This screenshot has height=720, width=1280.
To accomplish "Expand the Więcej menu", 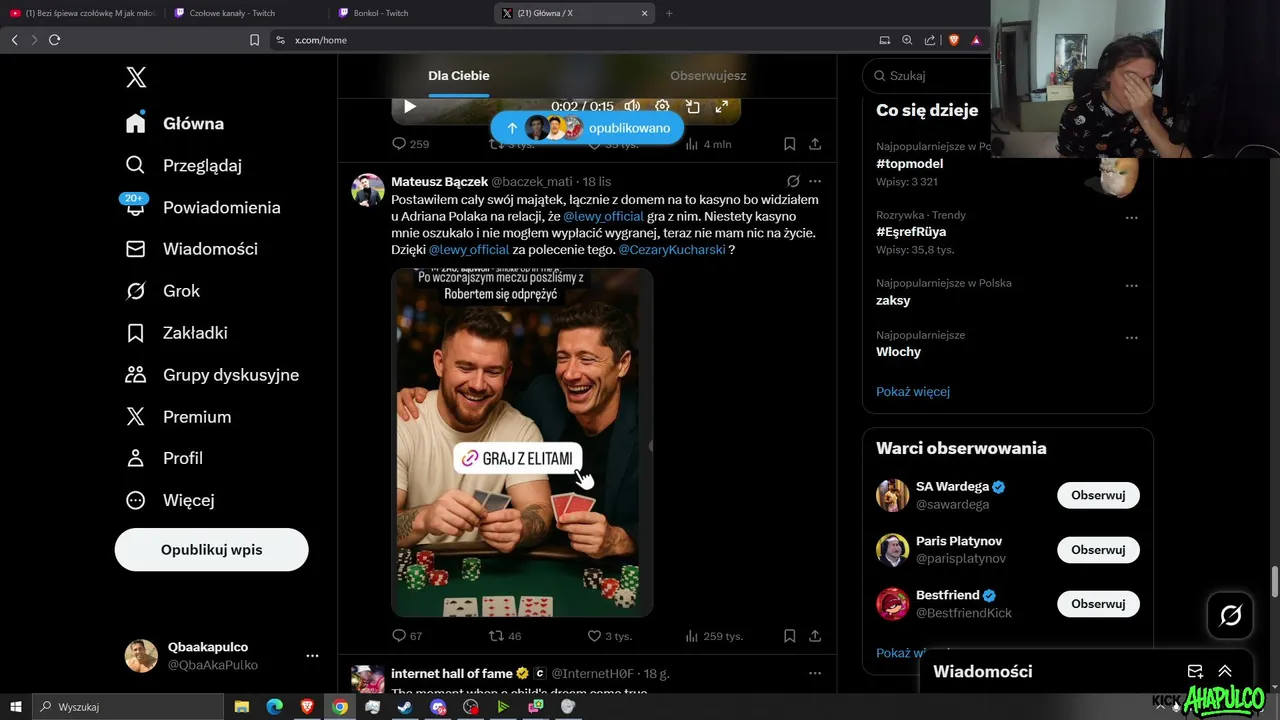I will (170, 500).
